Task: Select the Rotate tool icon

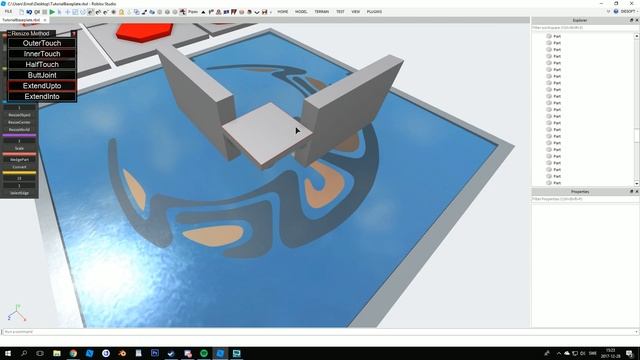Action: 83,12
